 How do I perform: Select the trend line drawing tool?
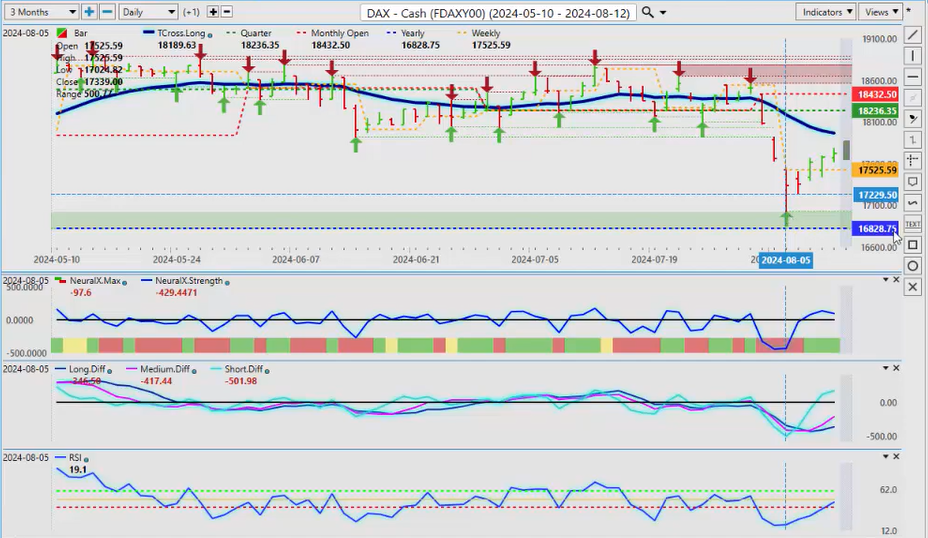(x=912, y=34)
